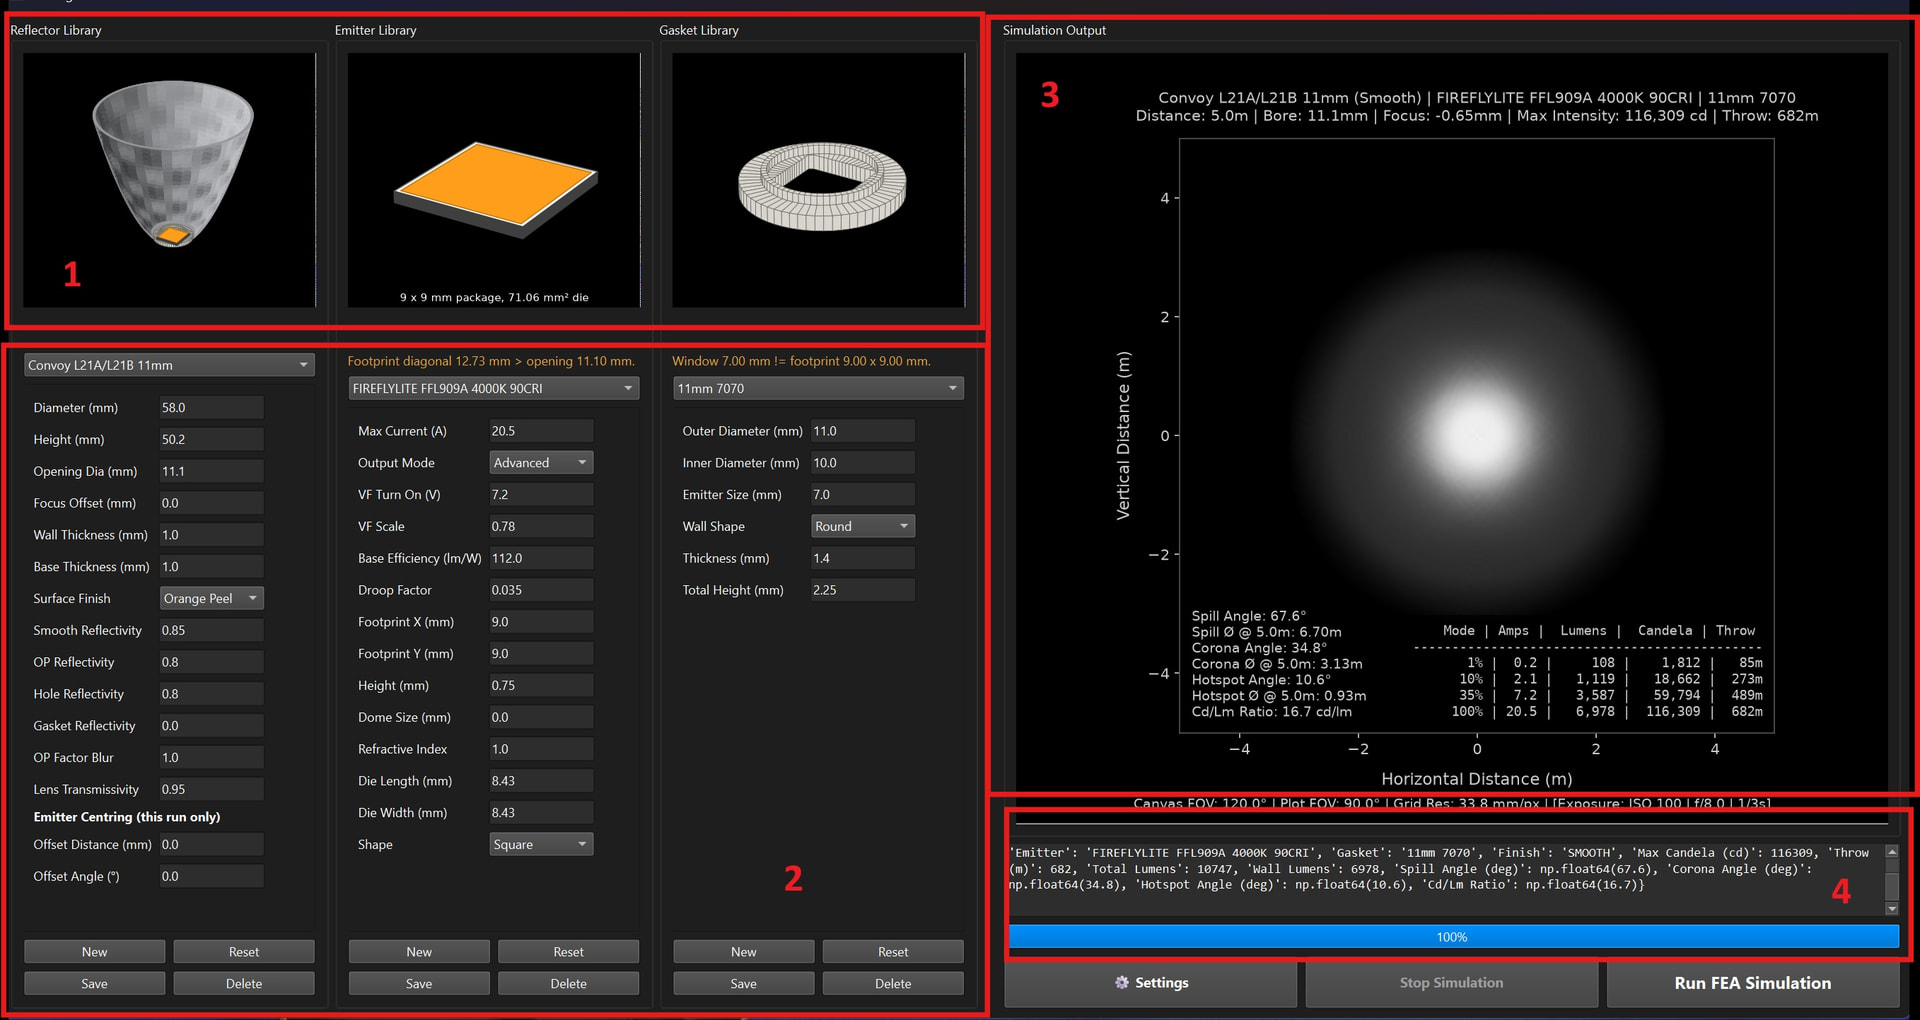
Task: Click the Base Efficiency (lm/W) field
Action: coord(541,558)
